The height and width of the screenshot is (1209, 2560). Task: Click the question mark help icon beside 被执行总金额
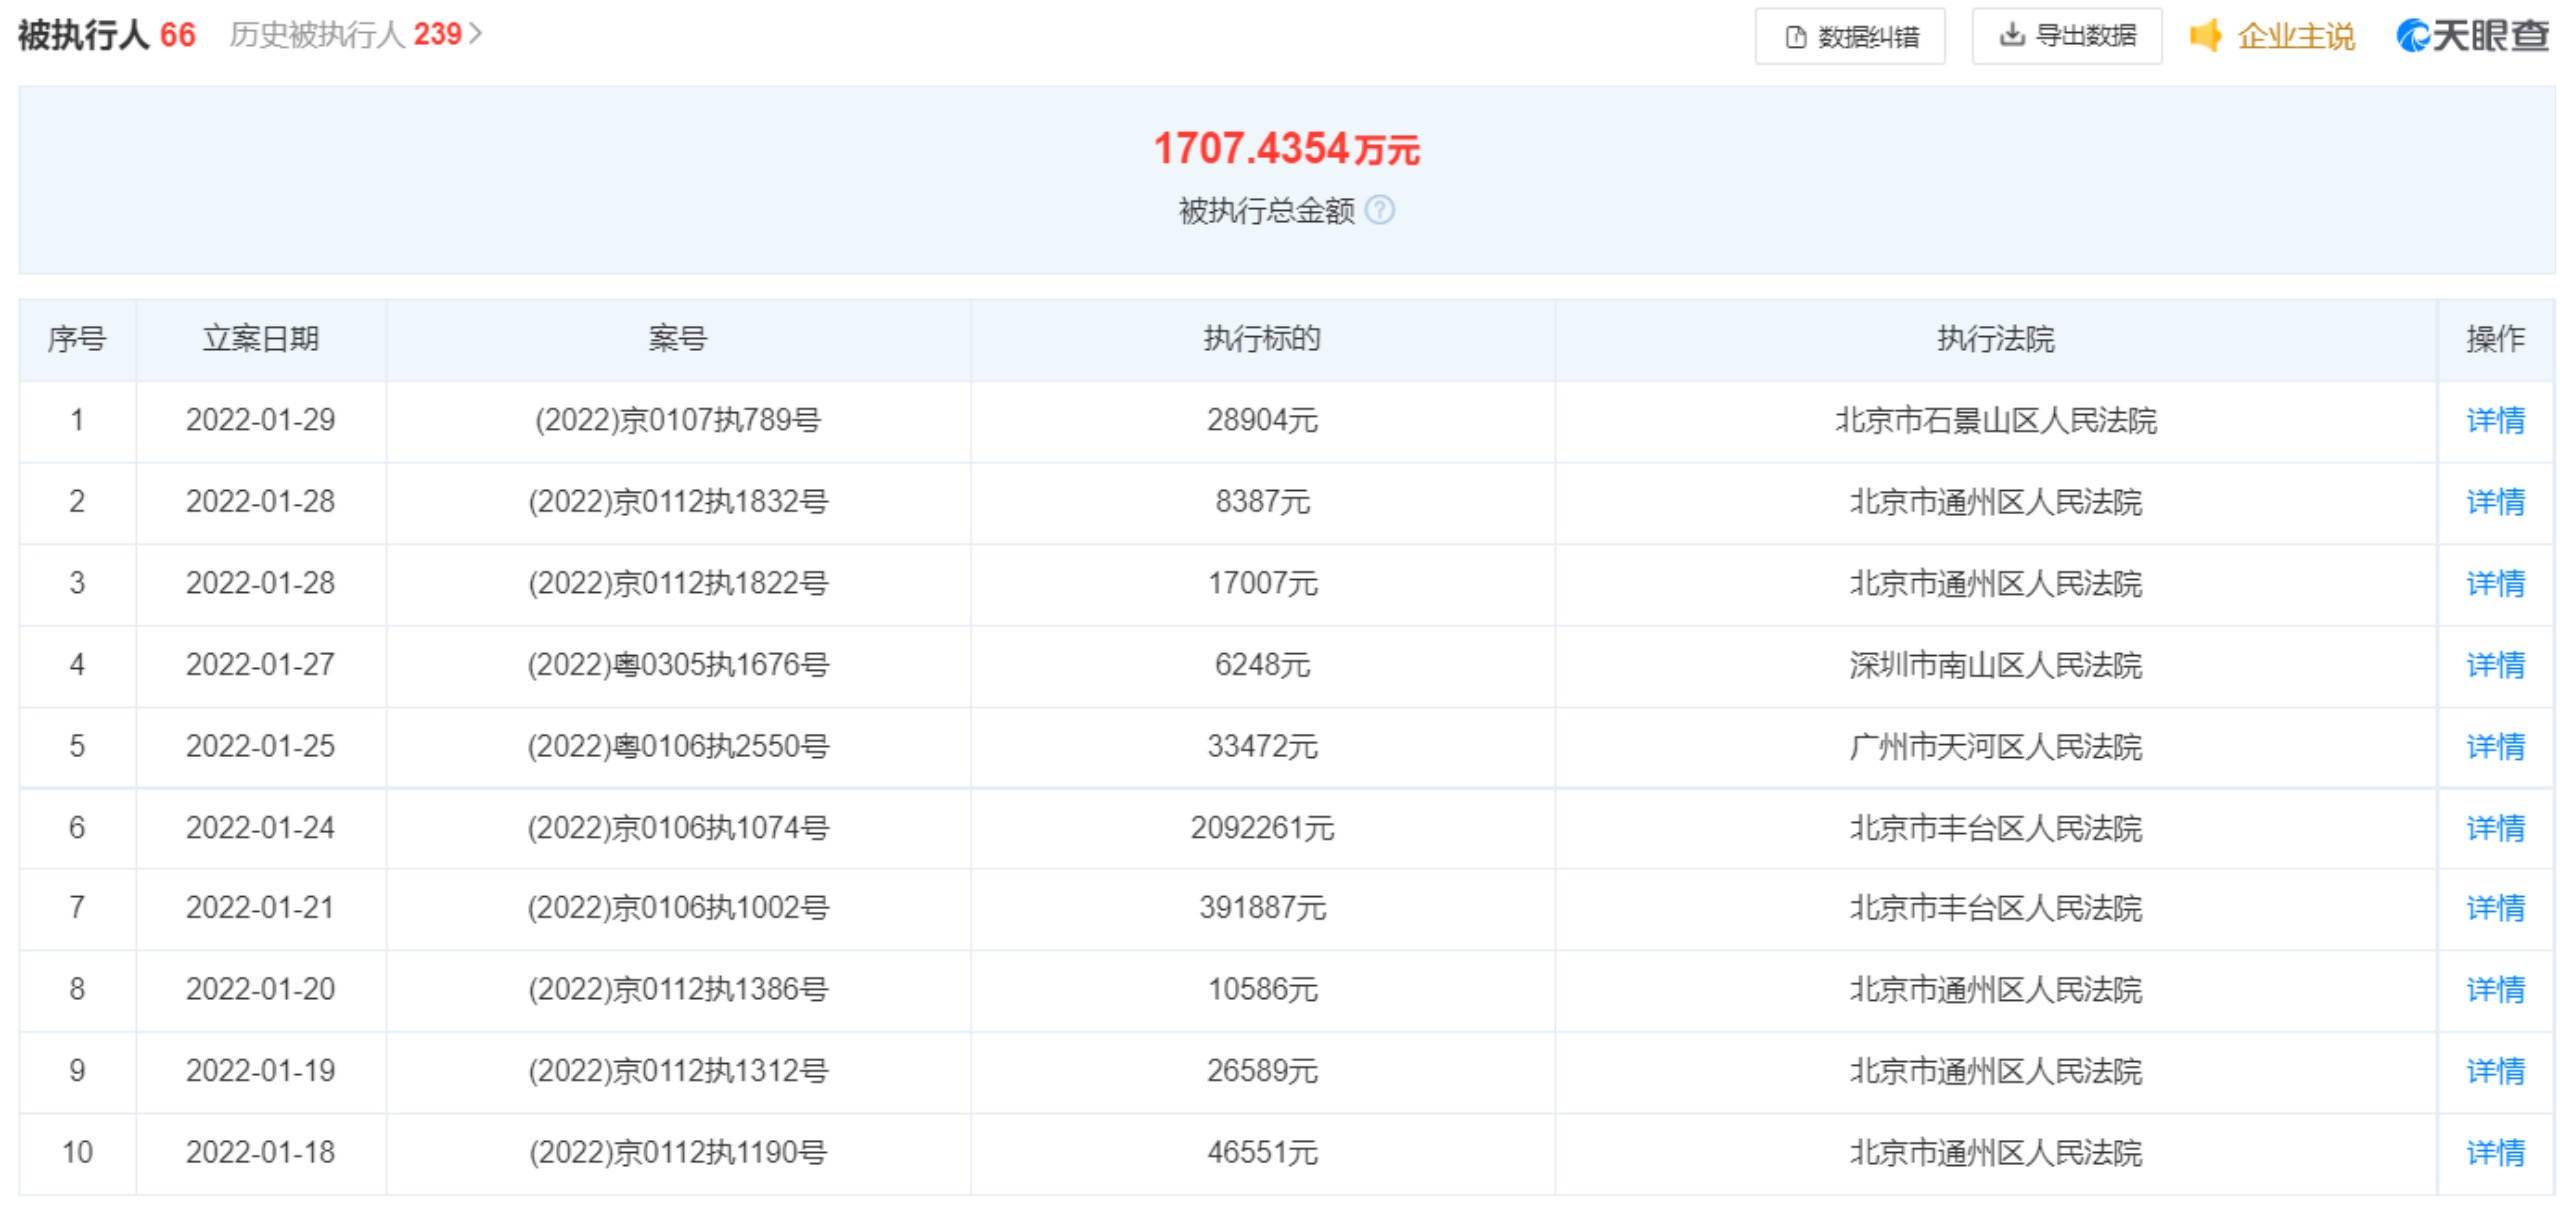click(1379, 210)
